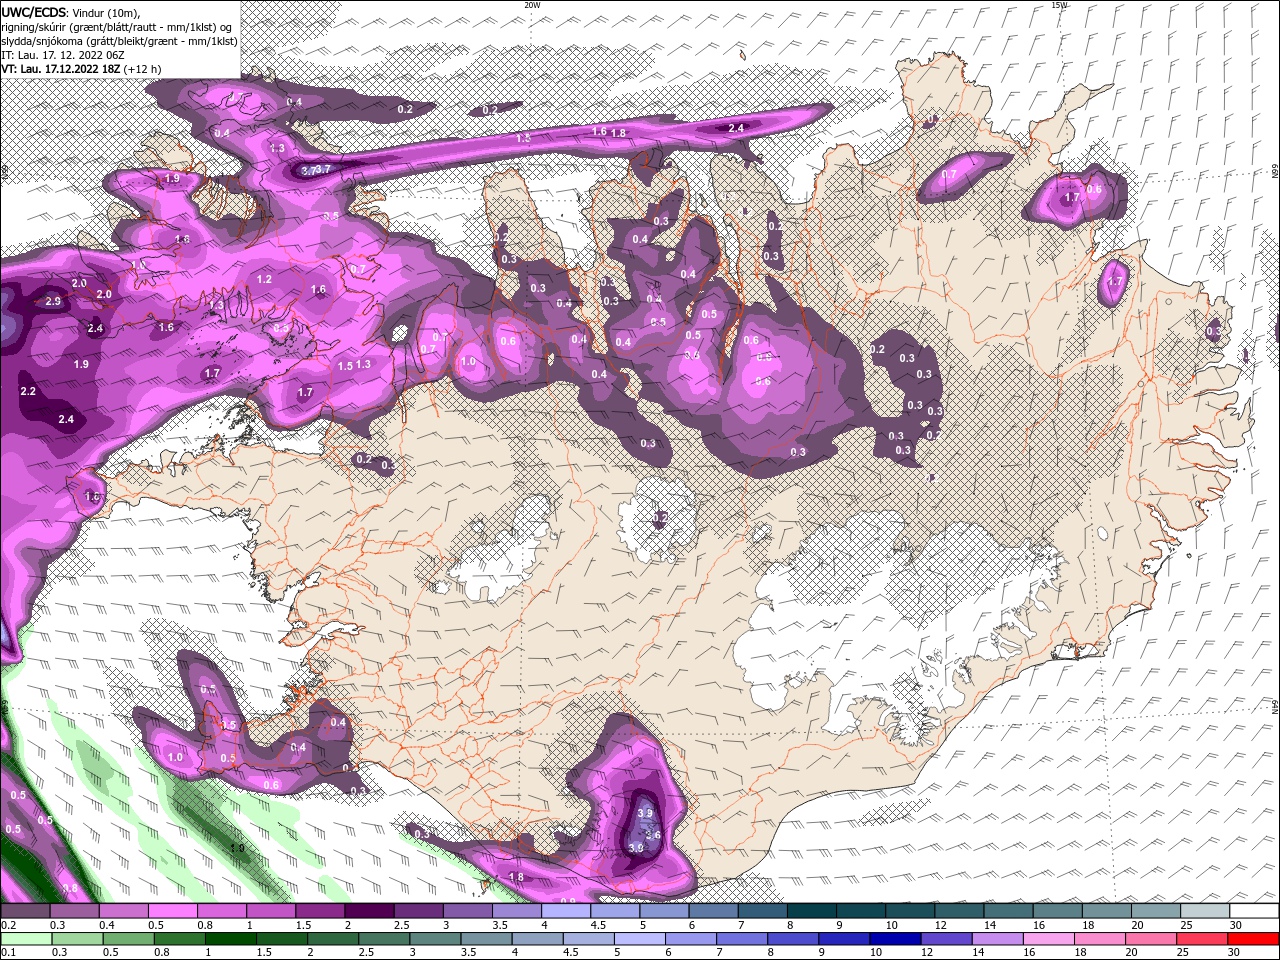Click snow scale swatch between 1 and 1.5

271,911
